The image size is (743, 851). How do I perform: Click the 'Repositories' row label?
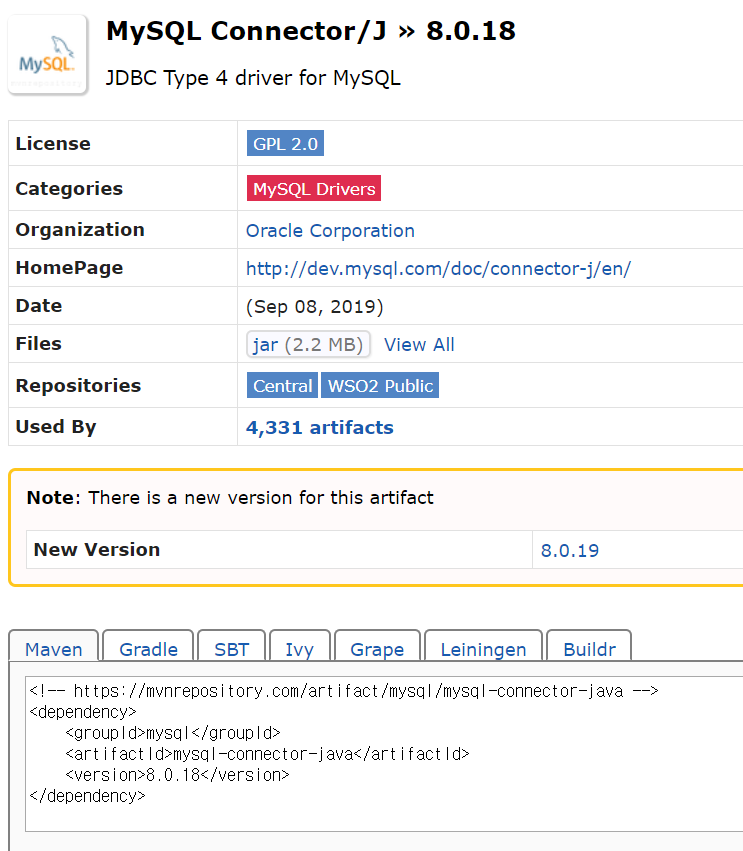(x=78, y=385)
